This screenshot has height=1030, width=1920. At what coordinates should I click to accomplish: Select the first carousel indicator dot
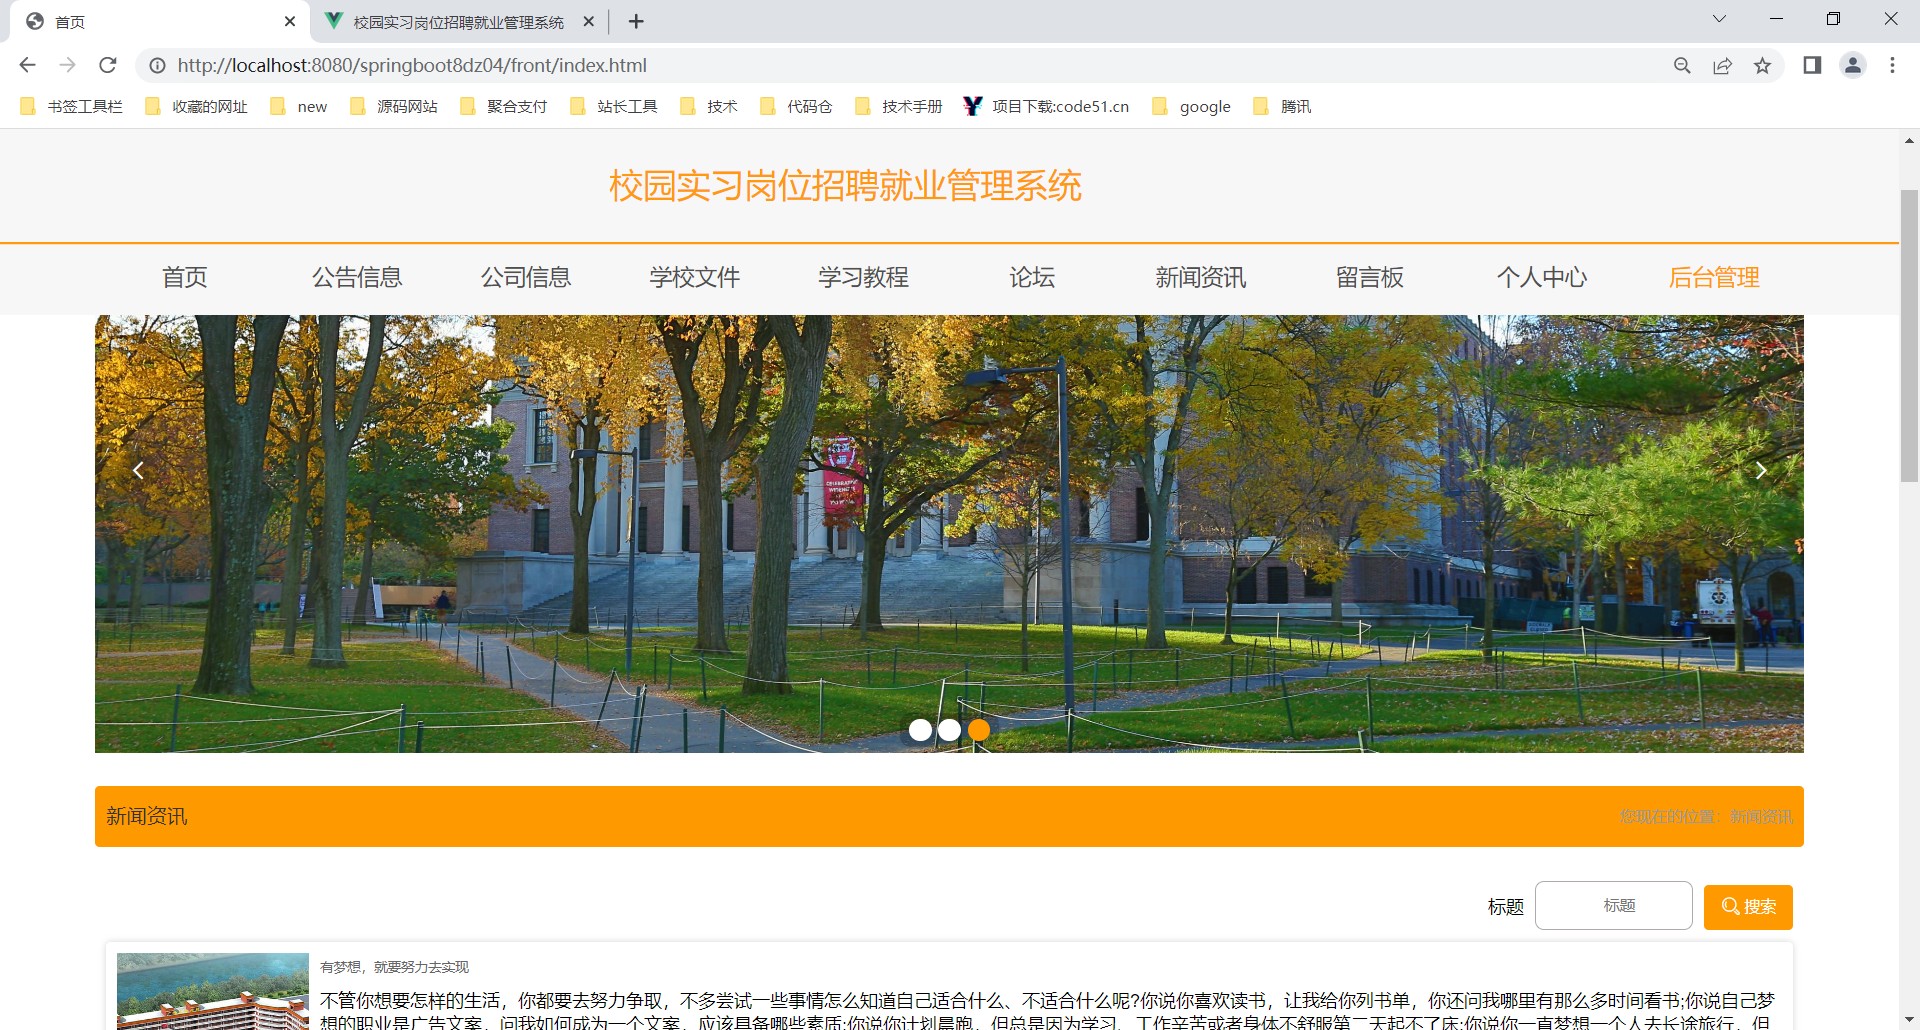coord(920,730)
